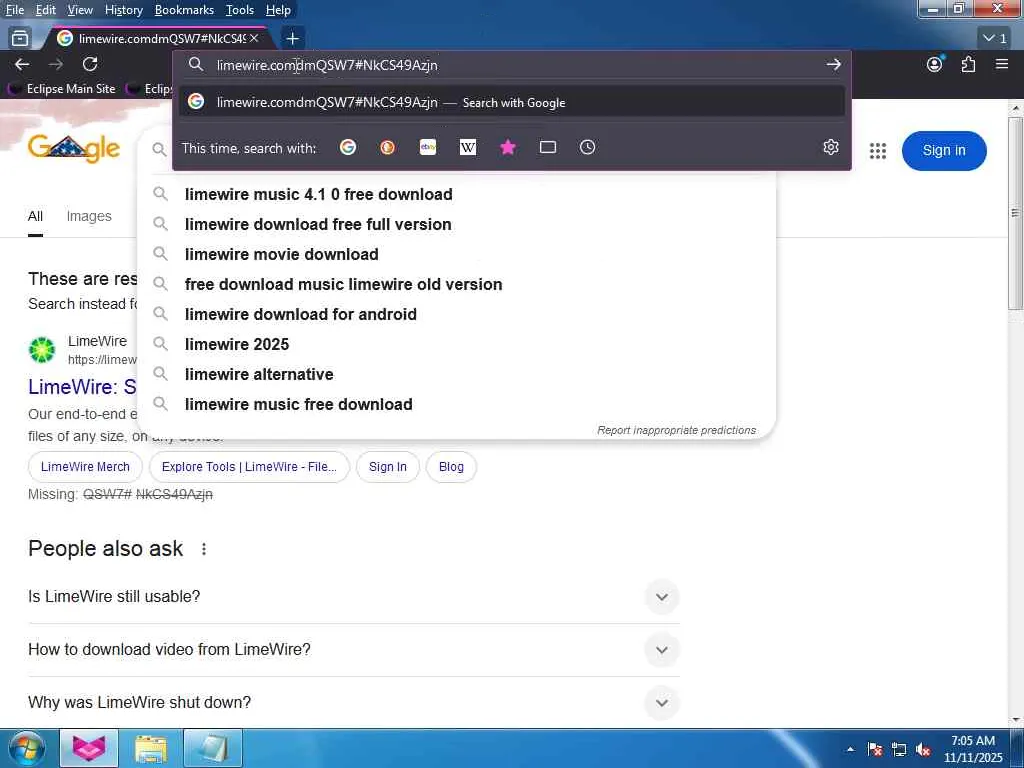
Task: Click the go arrow in address bar
Action: pyautogui.click(x=833, y=65)
